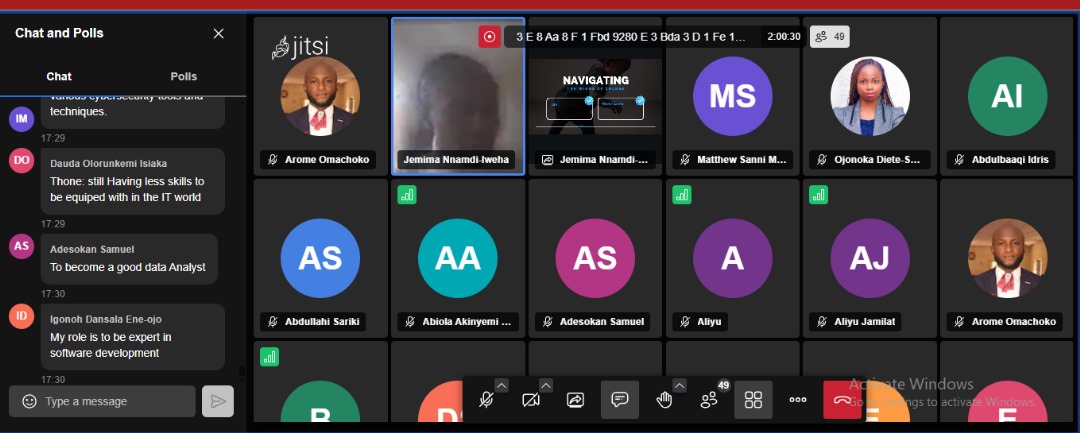Click the IM avatar in chat
The height and width of the screenshot is (433, 1080).
click(21, 120)
